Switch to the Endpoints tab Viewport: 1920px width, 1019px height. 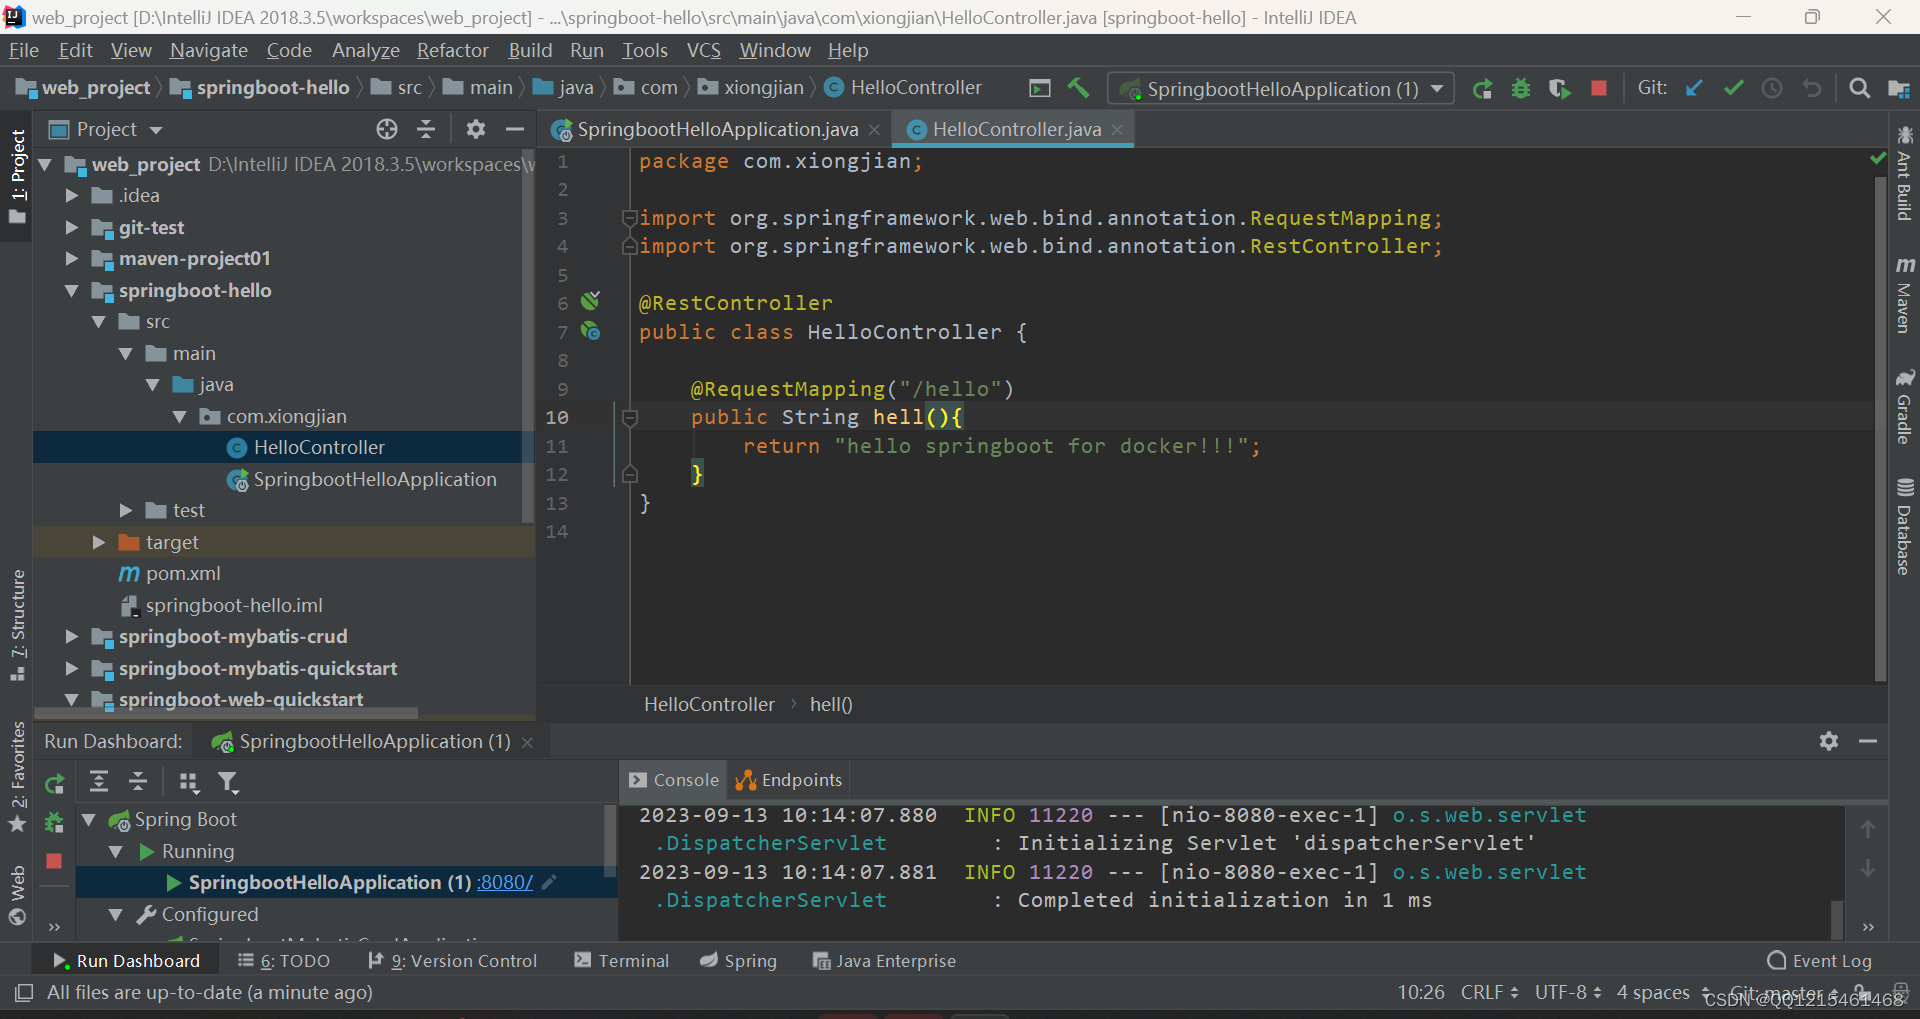point(789,780)
